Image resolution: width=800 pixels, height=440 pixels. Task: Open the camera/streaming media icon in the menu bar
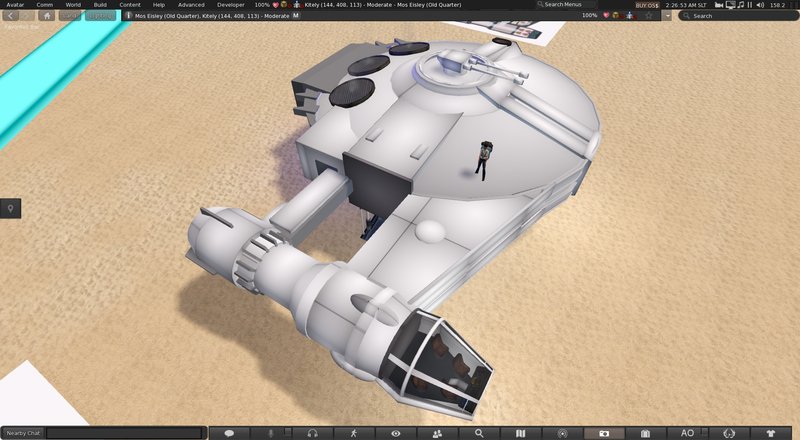[x=719, y=5]
